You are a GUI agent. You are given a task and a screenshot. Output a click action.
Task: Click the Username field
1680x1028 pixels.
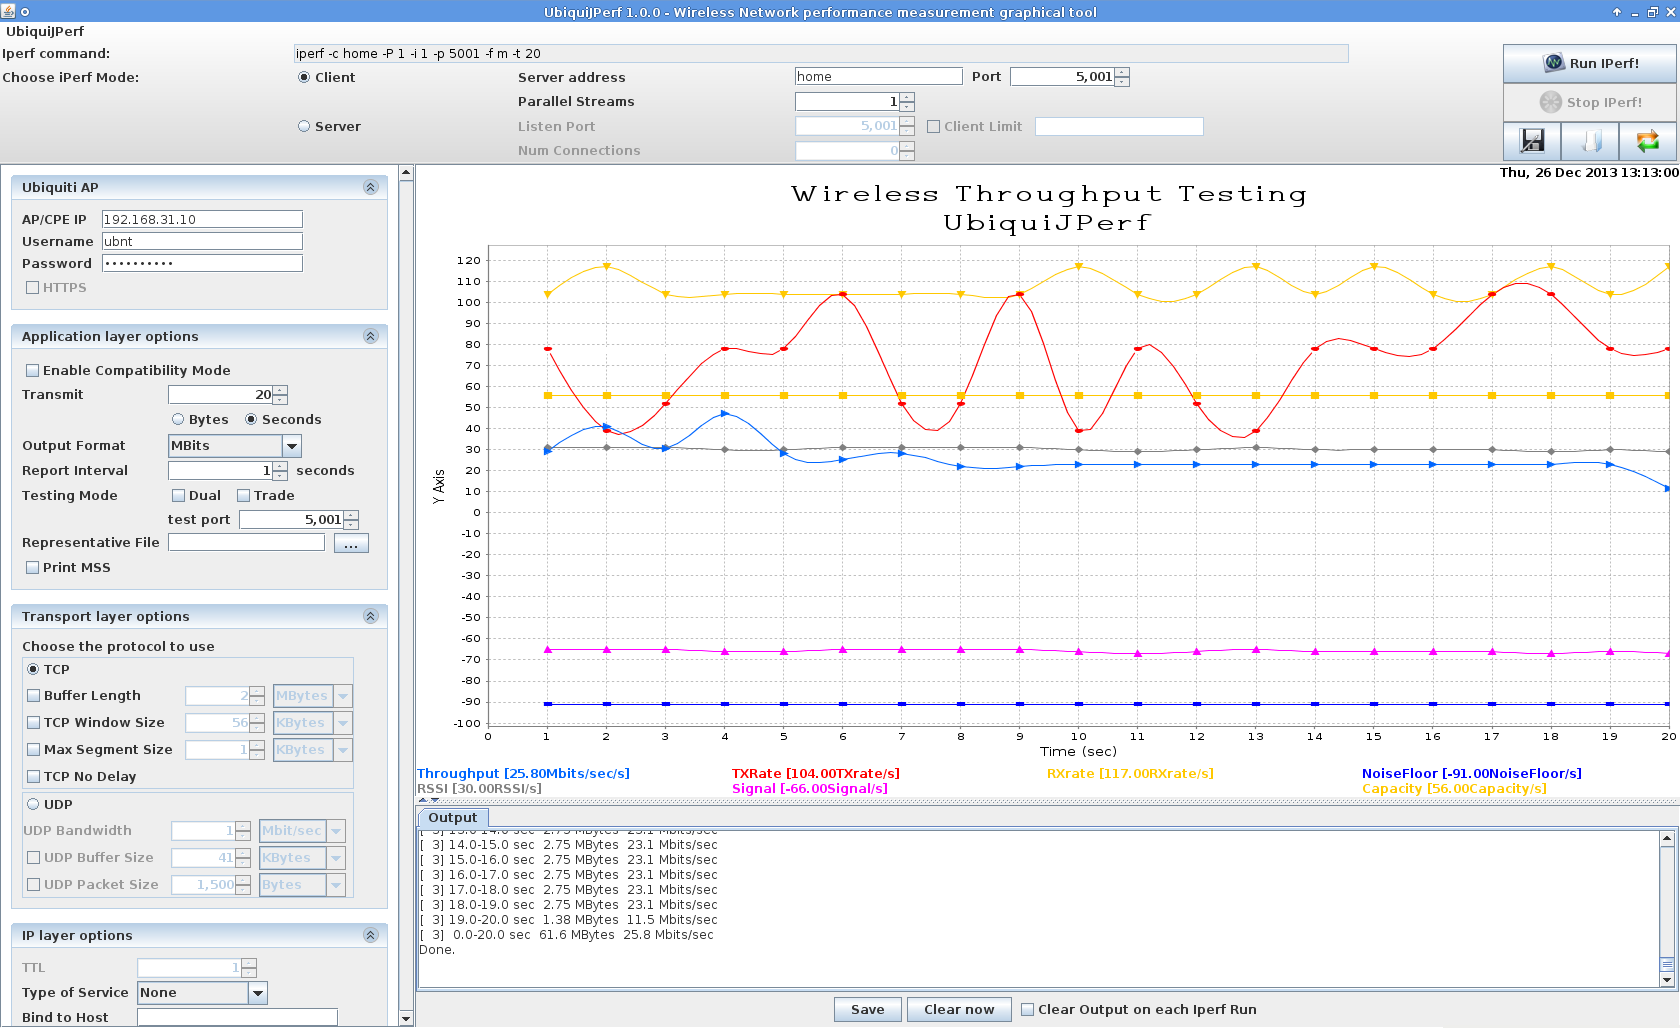tap(202, 241)
